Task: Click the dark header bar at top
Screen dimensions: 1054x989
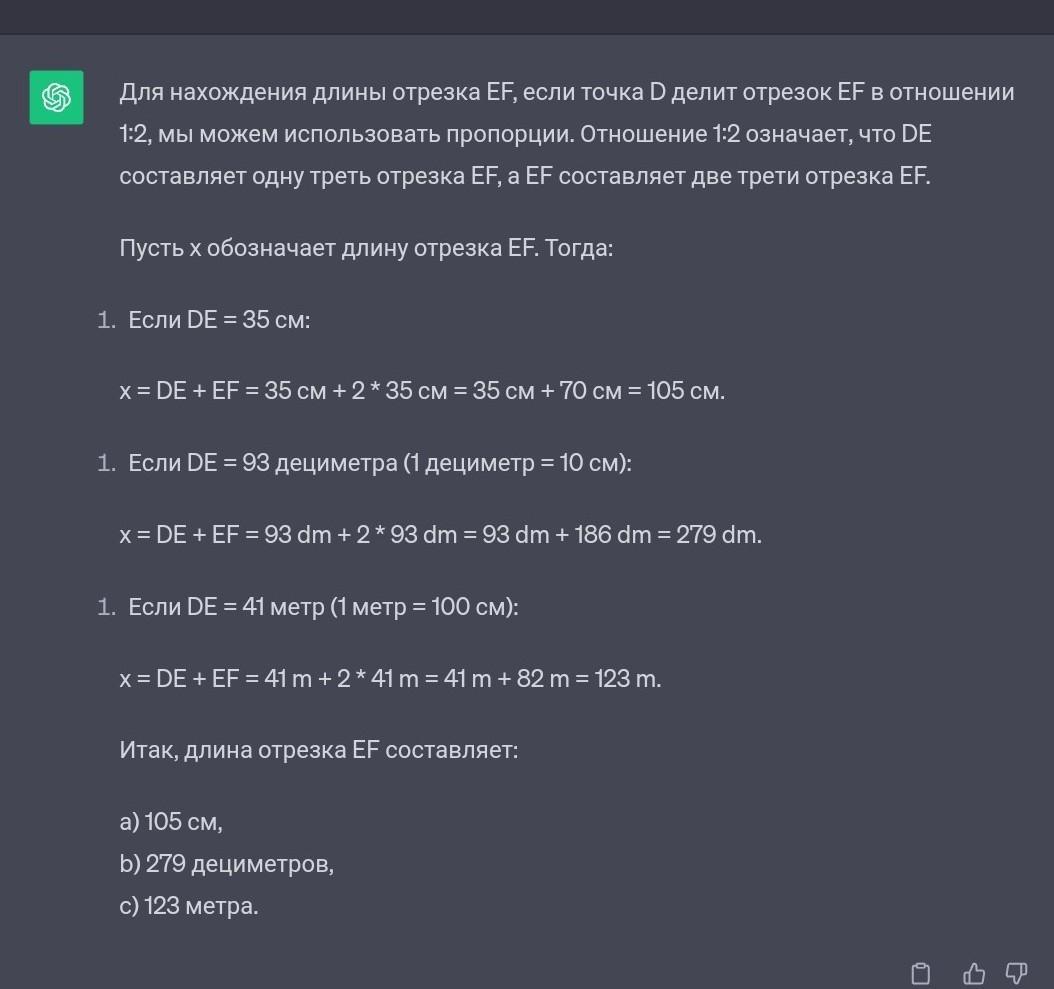Action: (527, 17)
